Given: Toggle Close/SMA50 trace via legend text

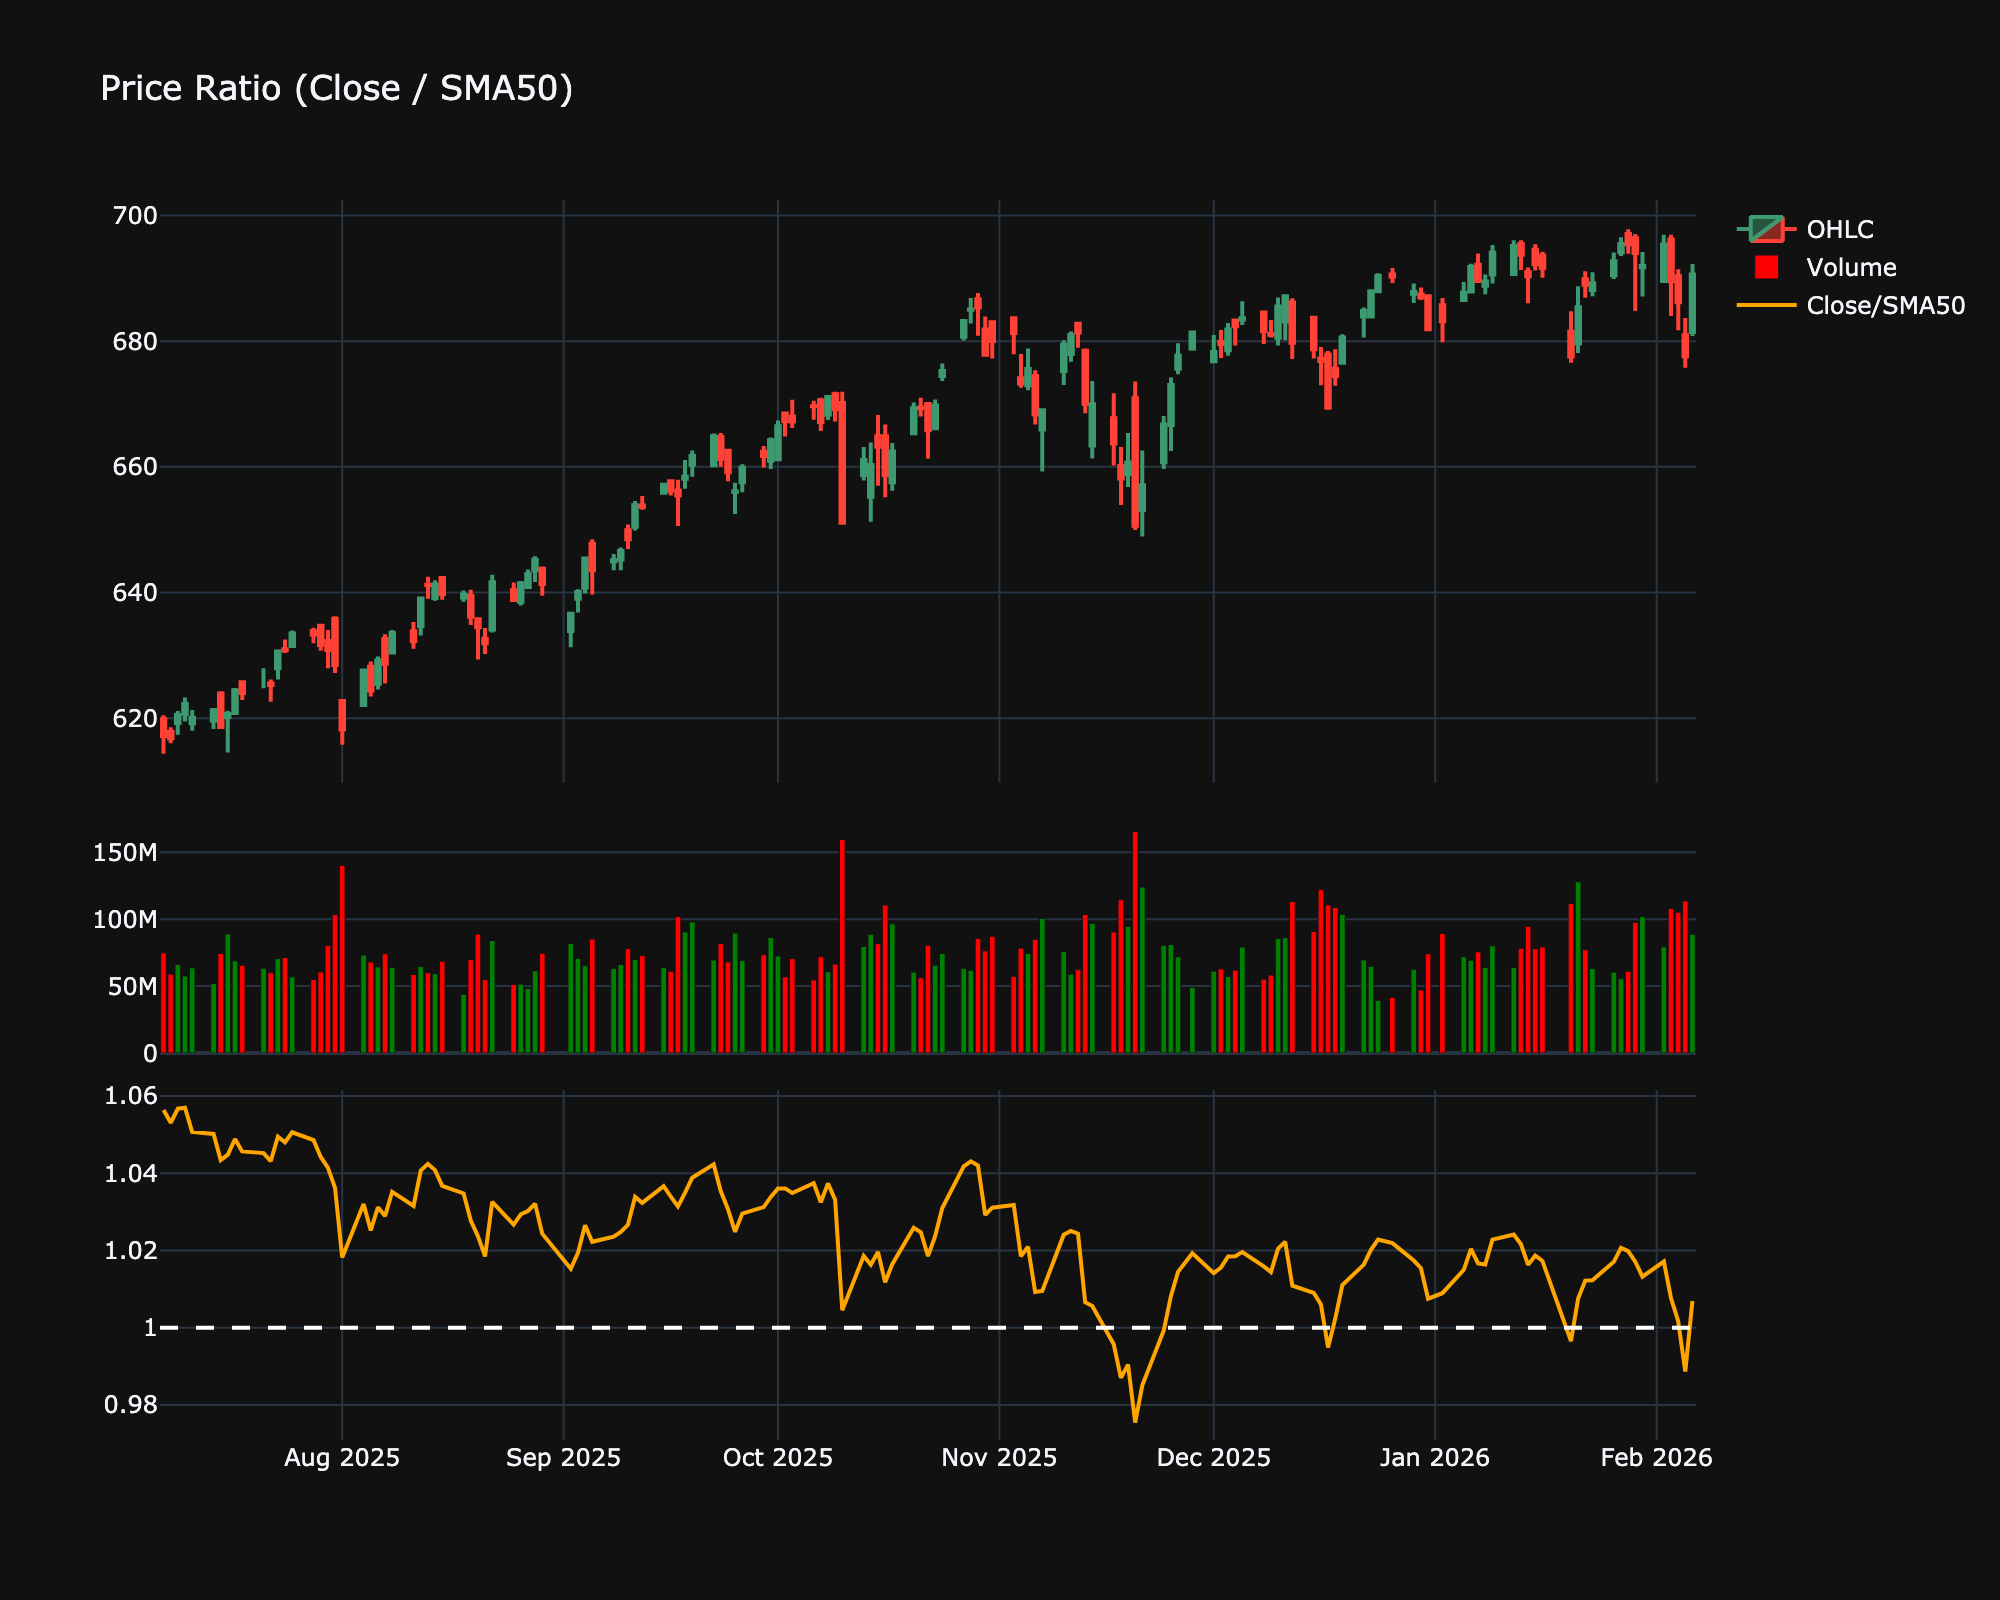Looking at the screenshot, I should [x=1885, y=305].
